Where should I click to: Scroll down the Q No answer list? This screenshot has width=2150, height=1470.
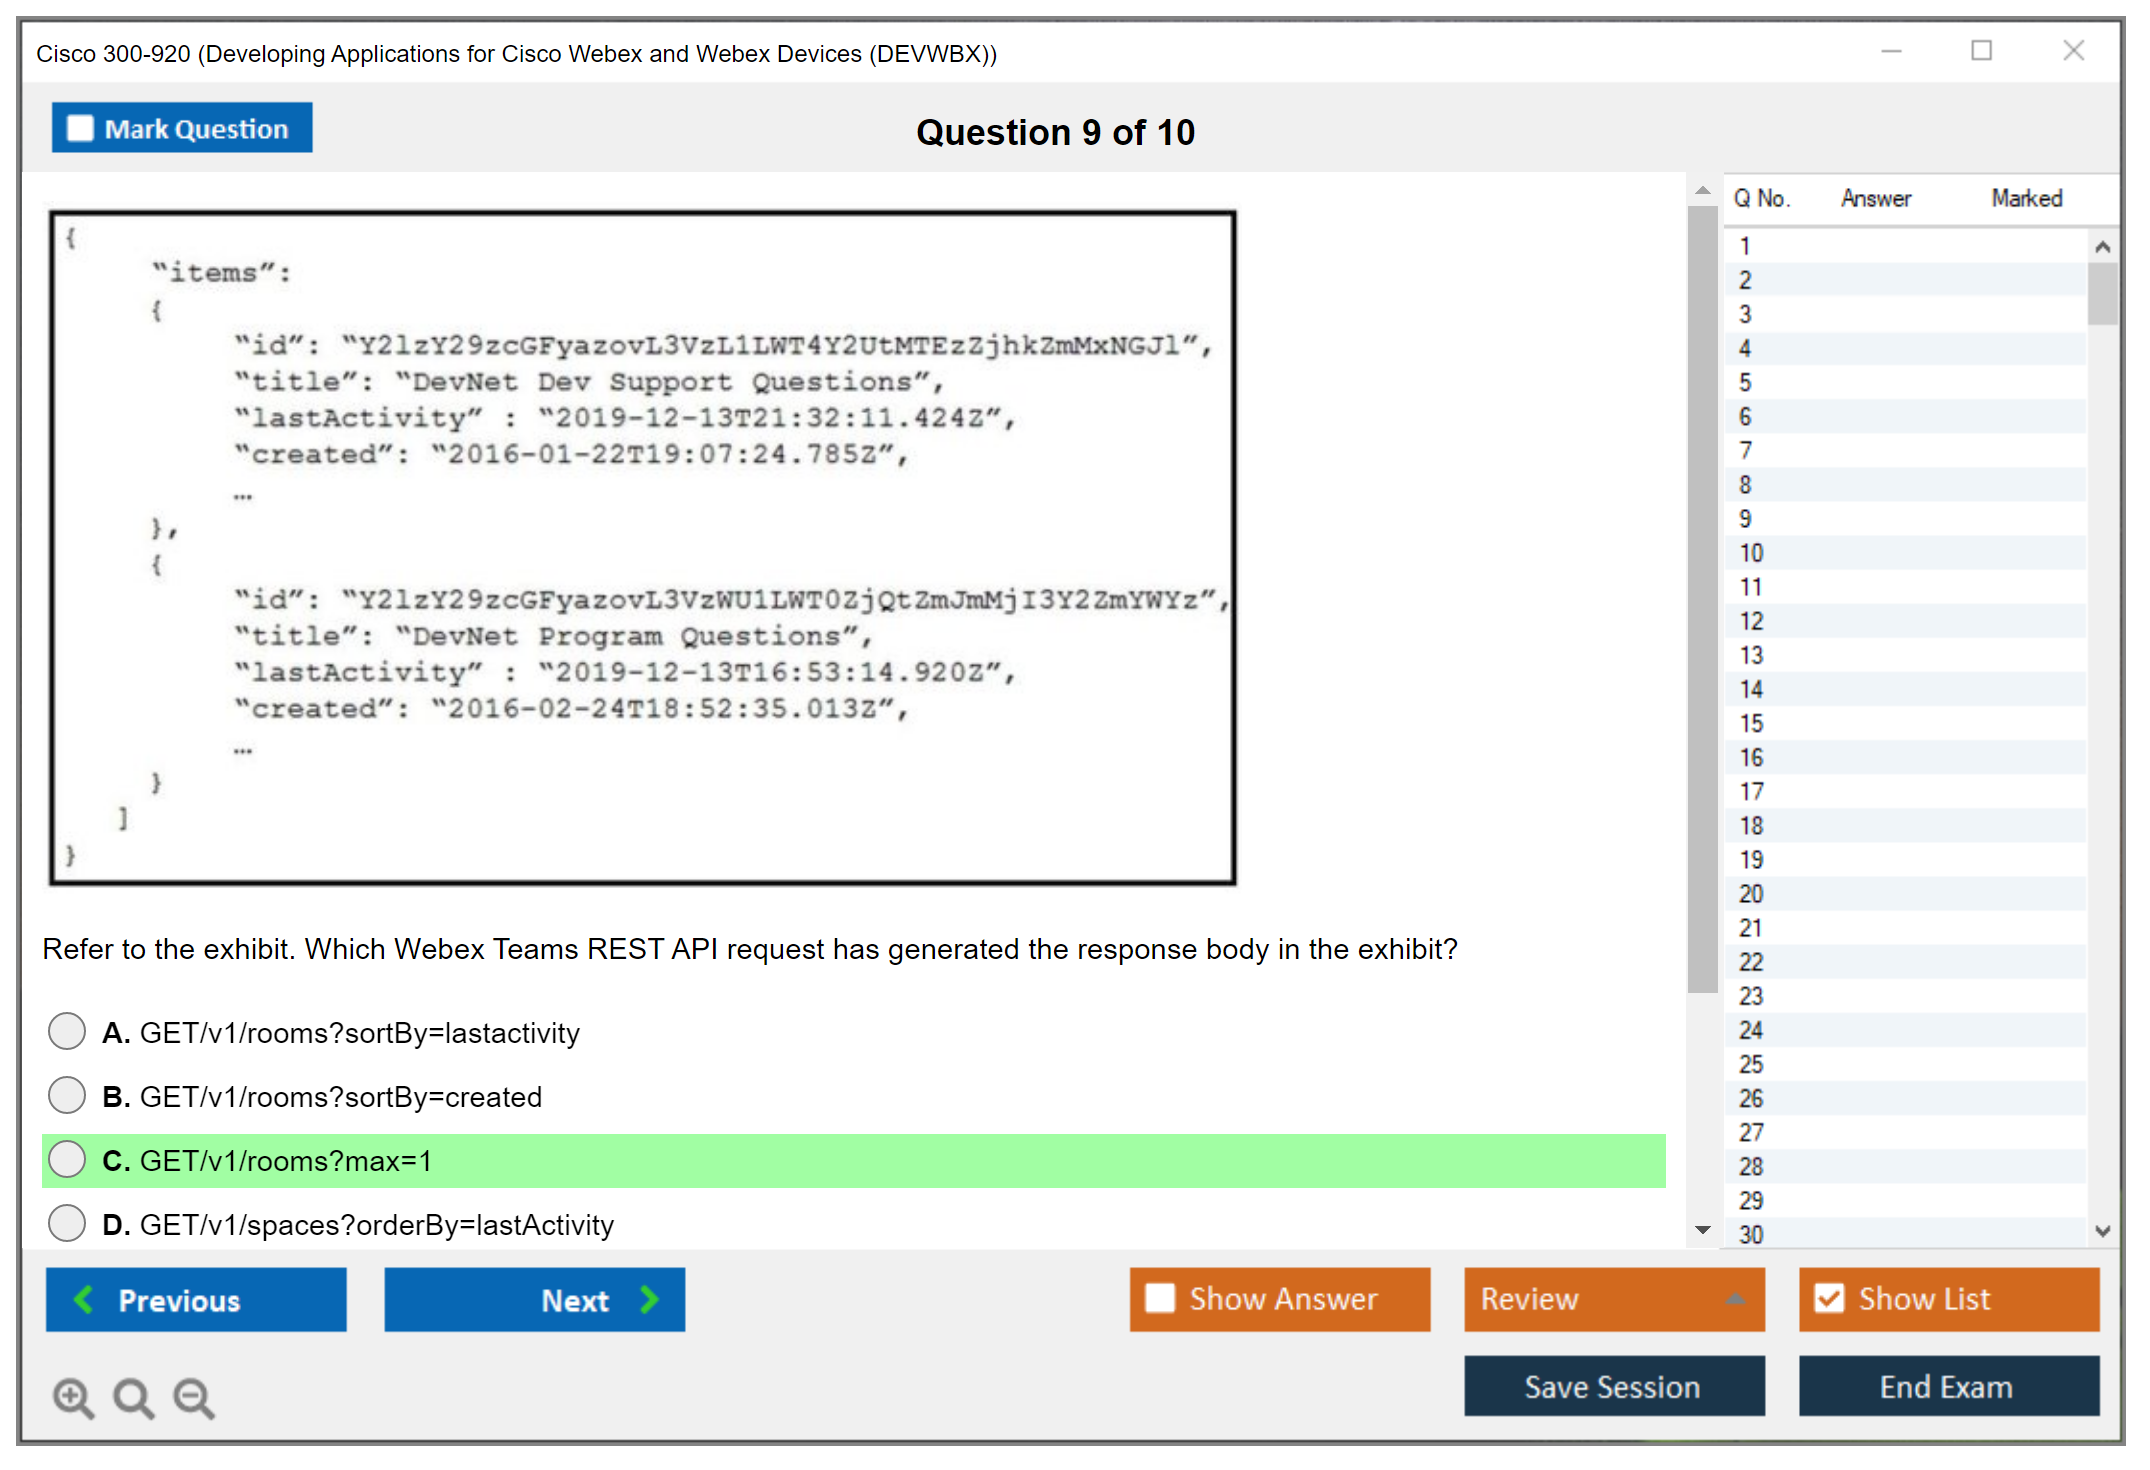point(2096,1233)
